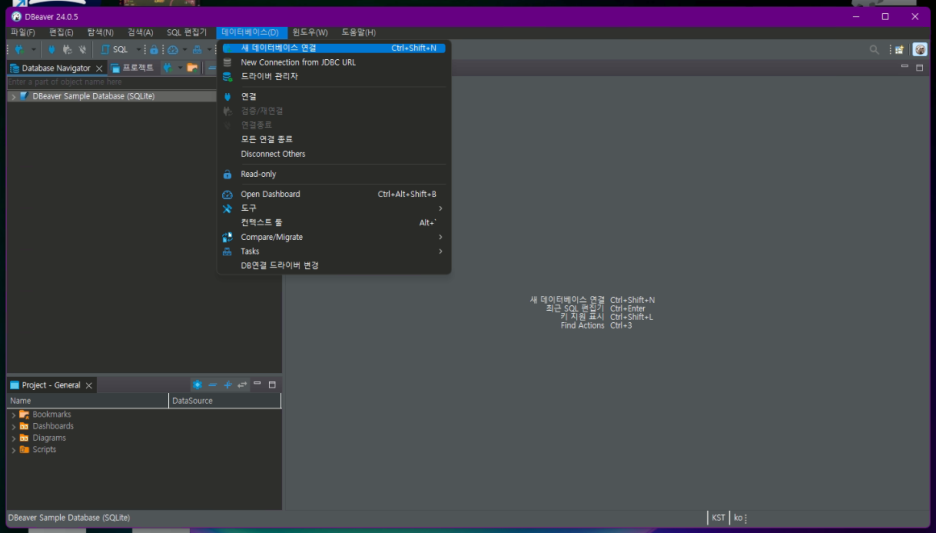
Task: Open the navigator new connection dropdown arrow
Action: [x=180, y=68]
